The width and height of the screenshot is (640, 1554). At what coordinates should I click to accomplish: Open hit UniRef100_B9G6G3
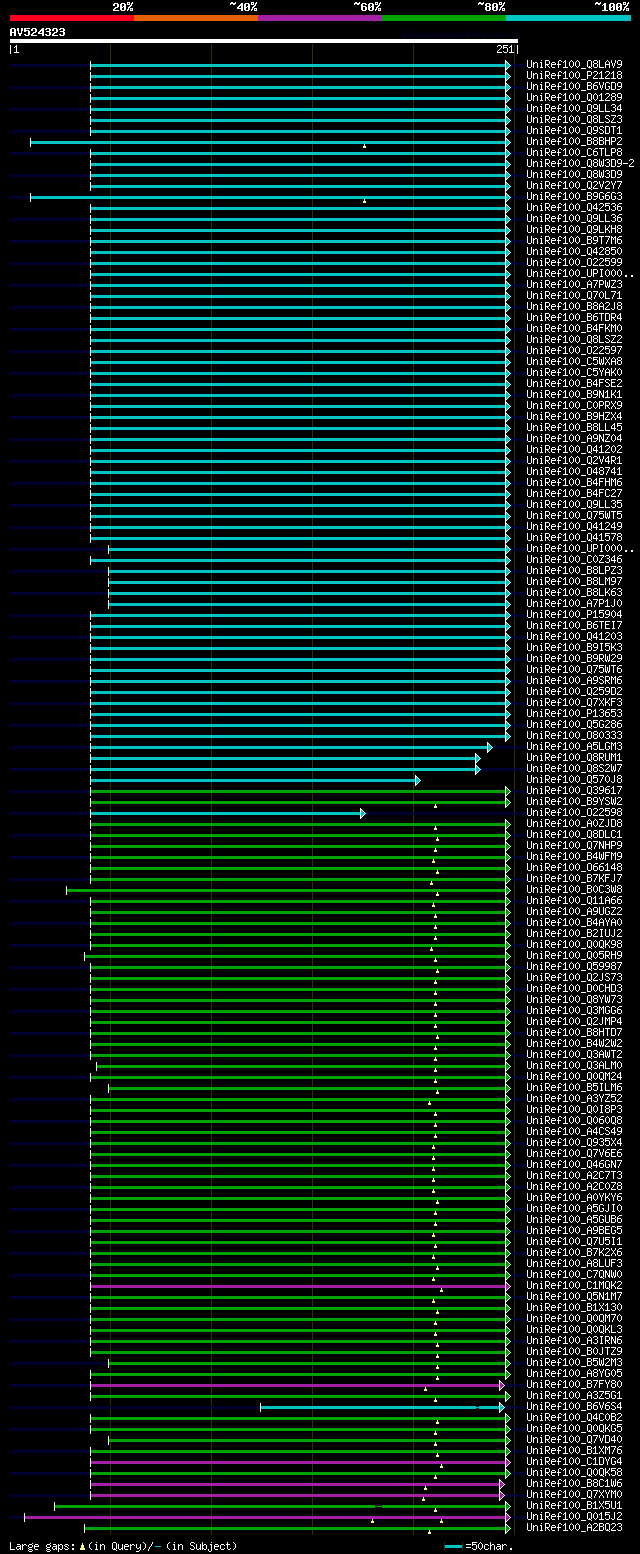[574, 196]
